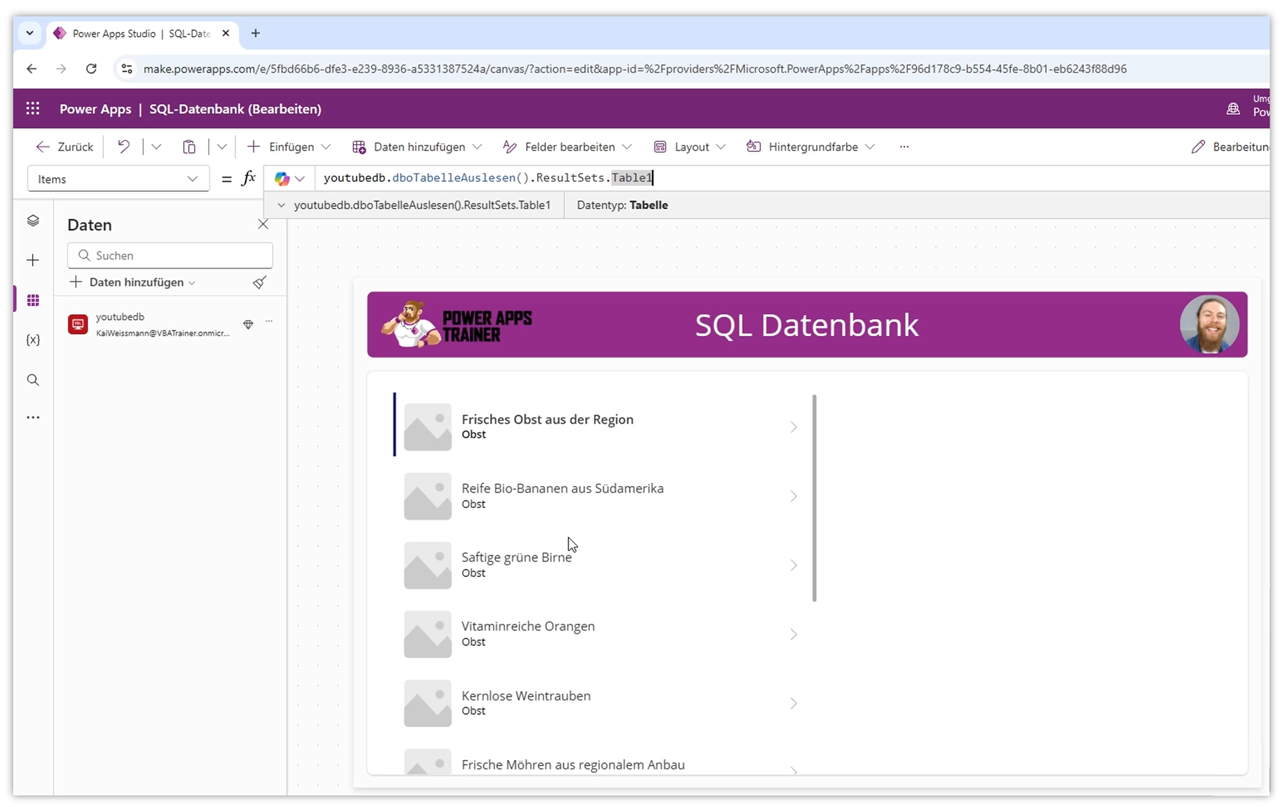Click into the formula bar input

[790, 178]
